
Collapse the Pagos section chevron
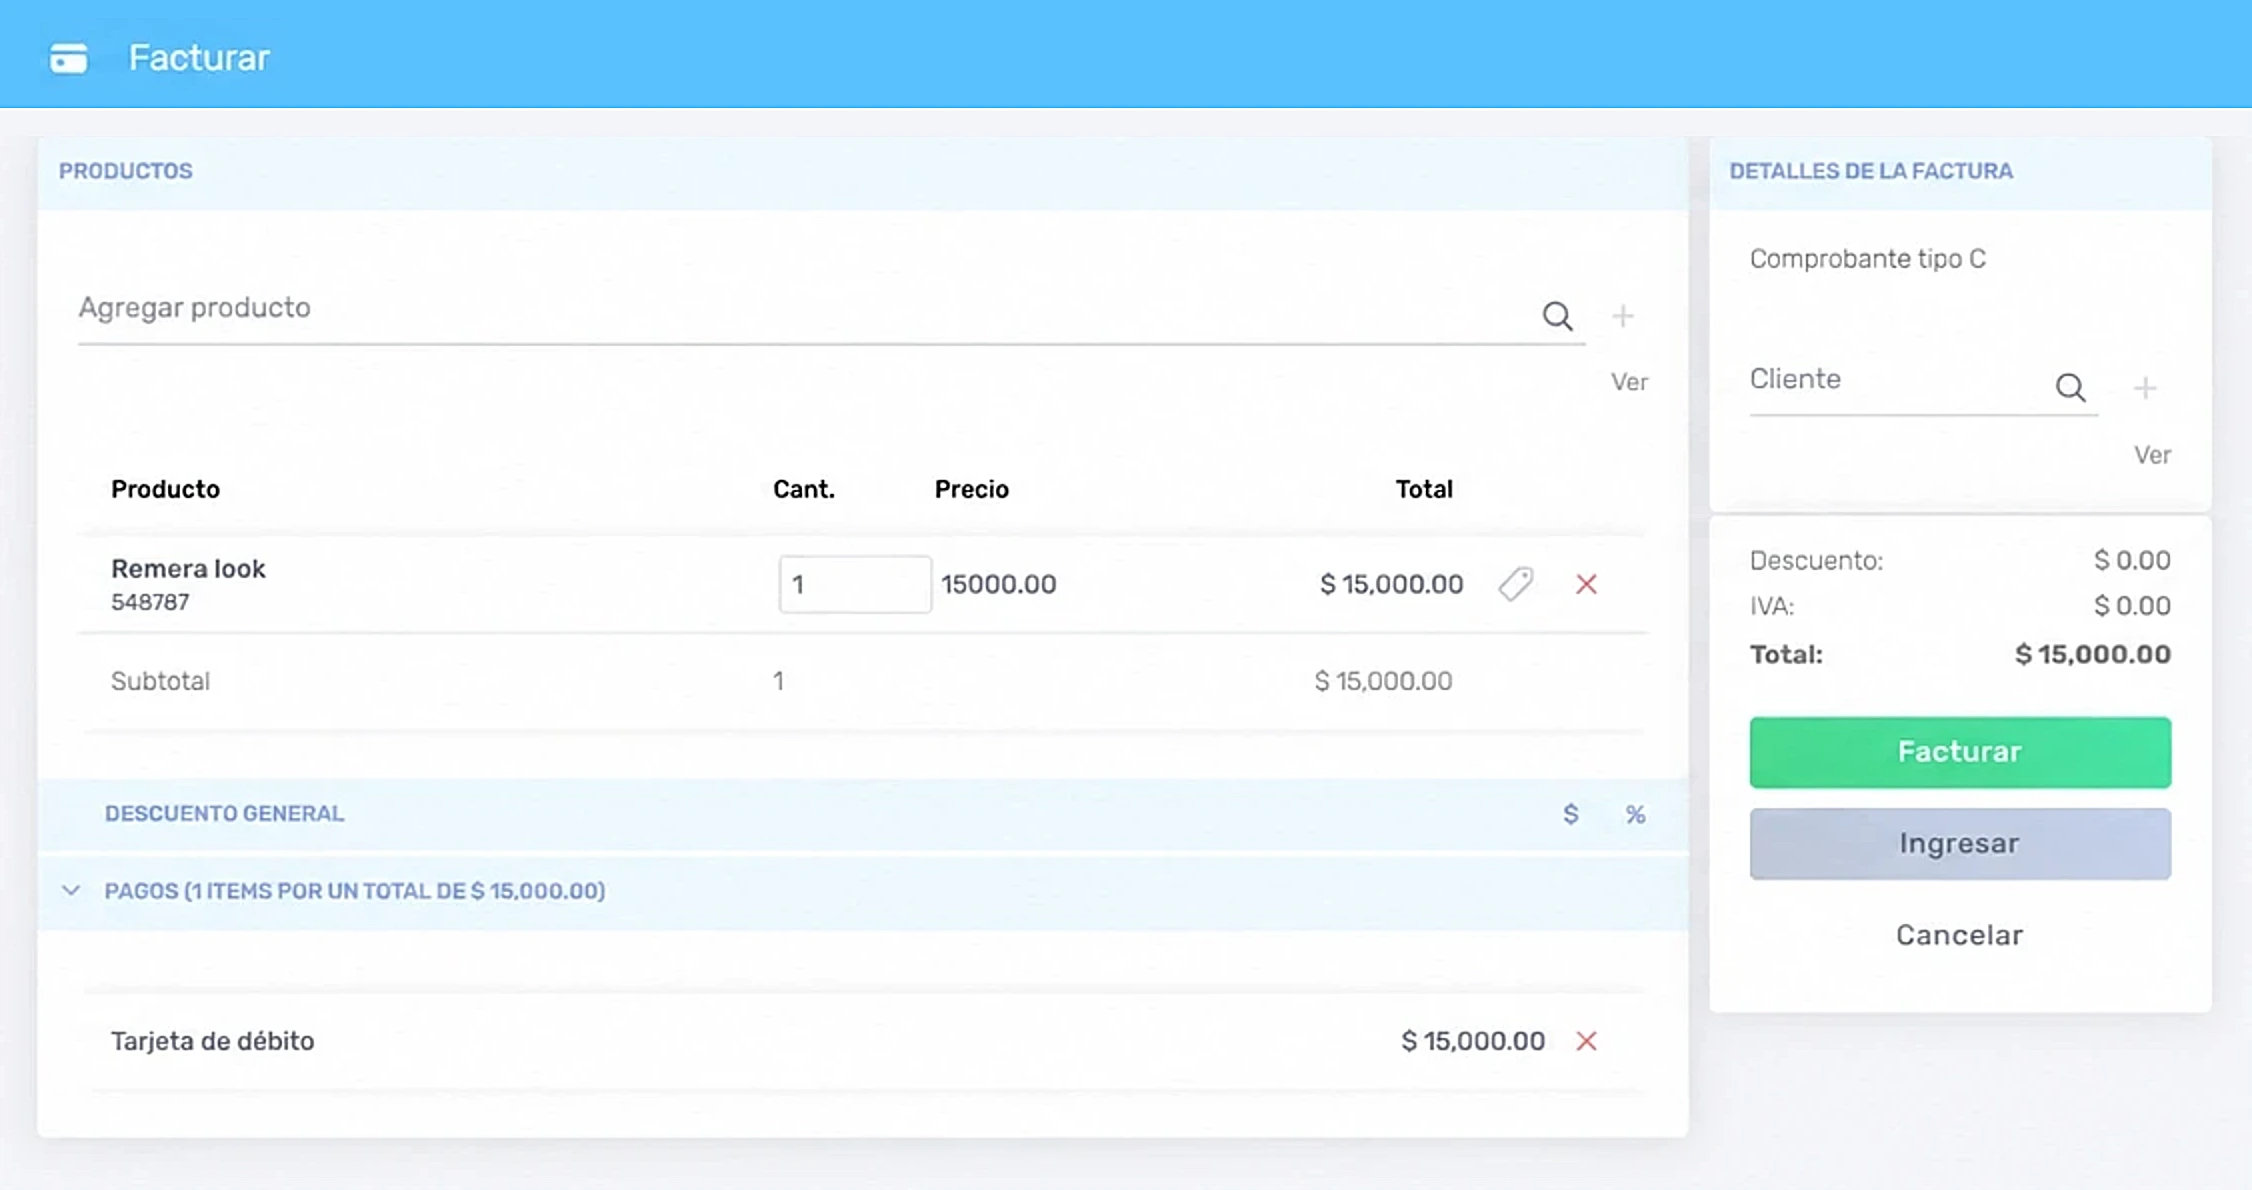tap(71, 890)
